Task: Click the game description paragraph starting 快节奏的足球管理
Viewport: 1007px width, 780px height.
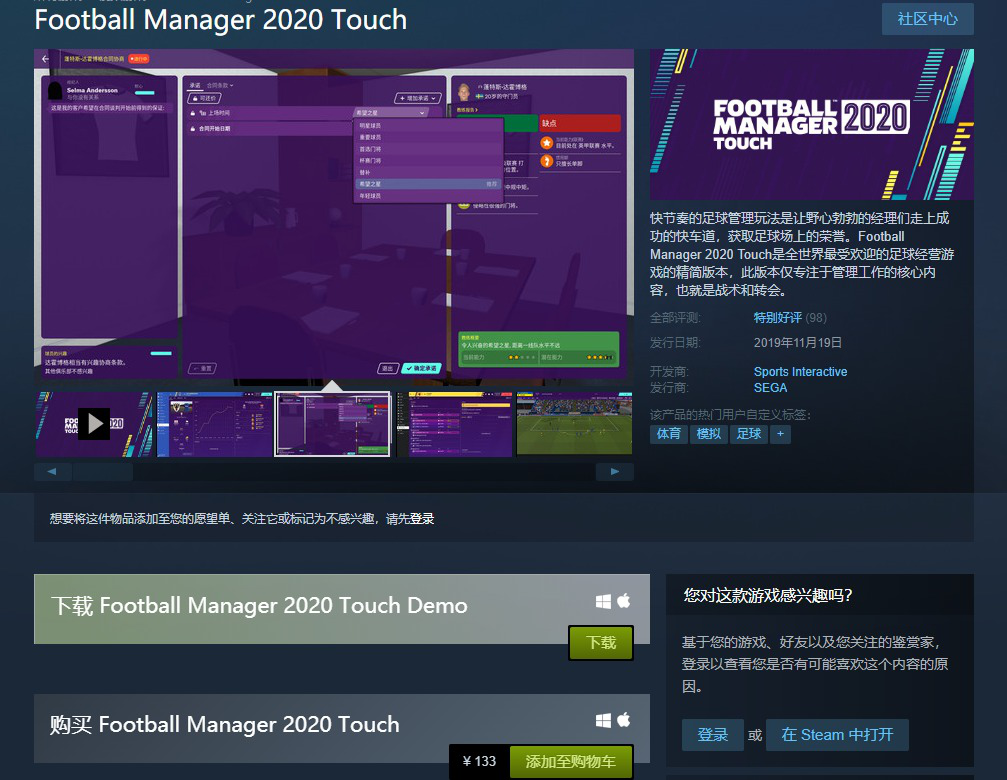Action: click(802, 254)
